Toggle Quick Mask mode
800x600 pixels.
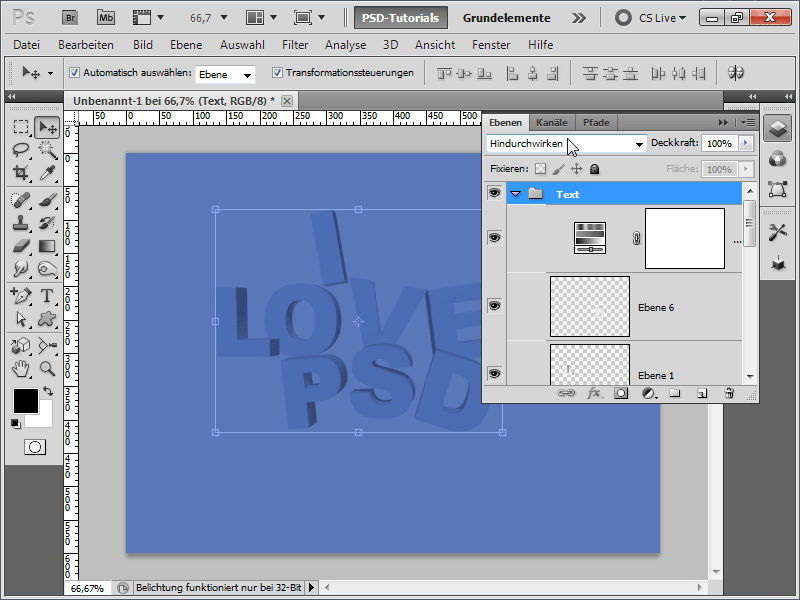point(35,447)
